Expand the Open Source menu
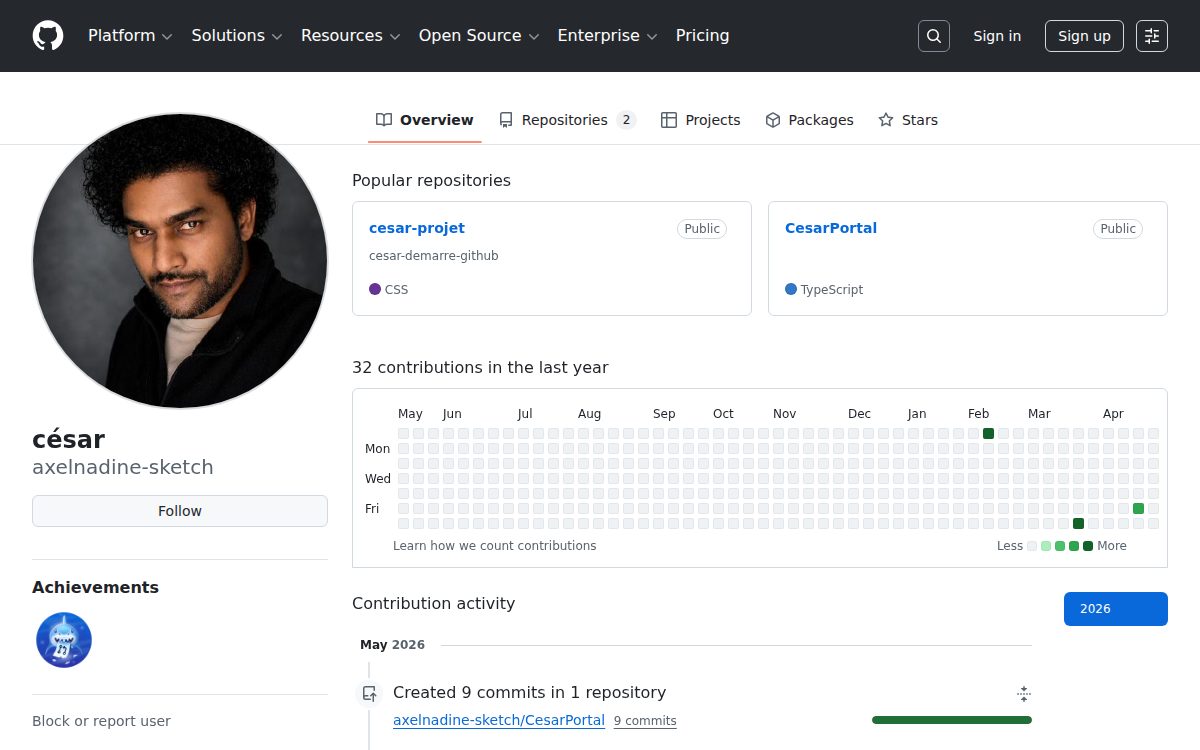 (479, 36)
